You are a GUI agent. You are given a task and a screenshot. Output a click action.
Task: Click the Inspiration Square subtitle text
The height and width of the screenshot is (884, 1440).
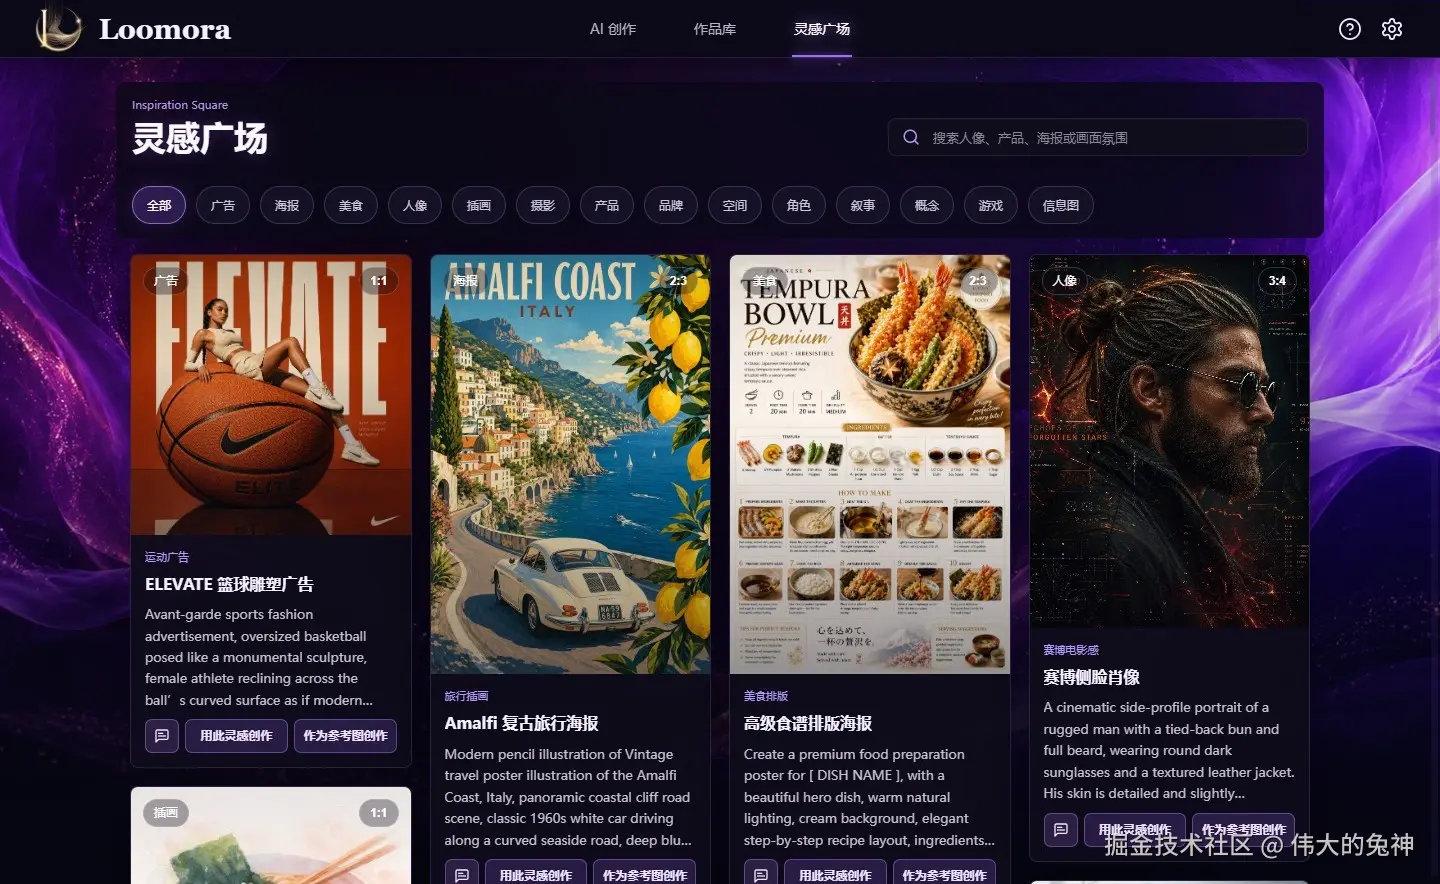180,105
